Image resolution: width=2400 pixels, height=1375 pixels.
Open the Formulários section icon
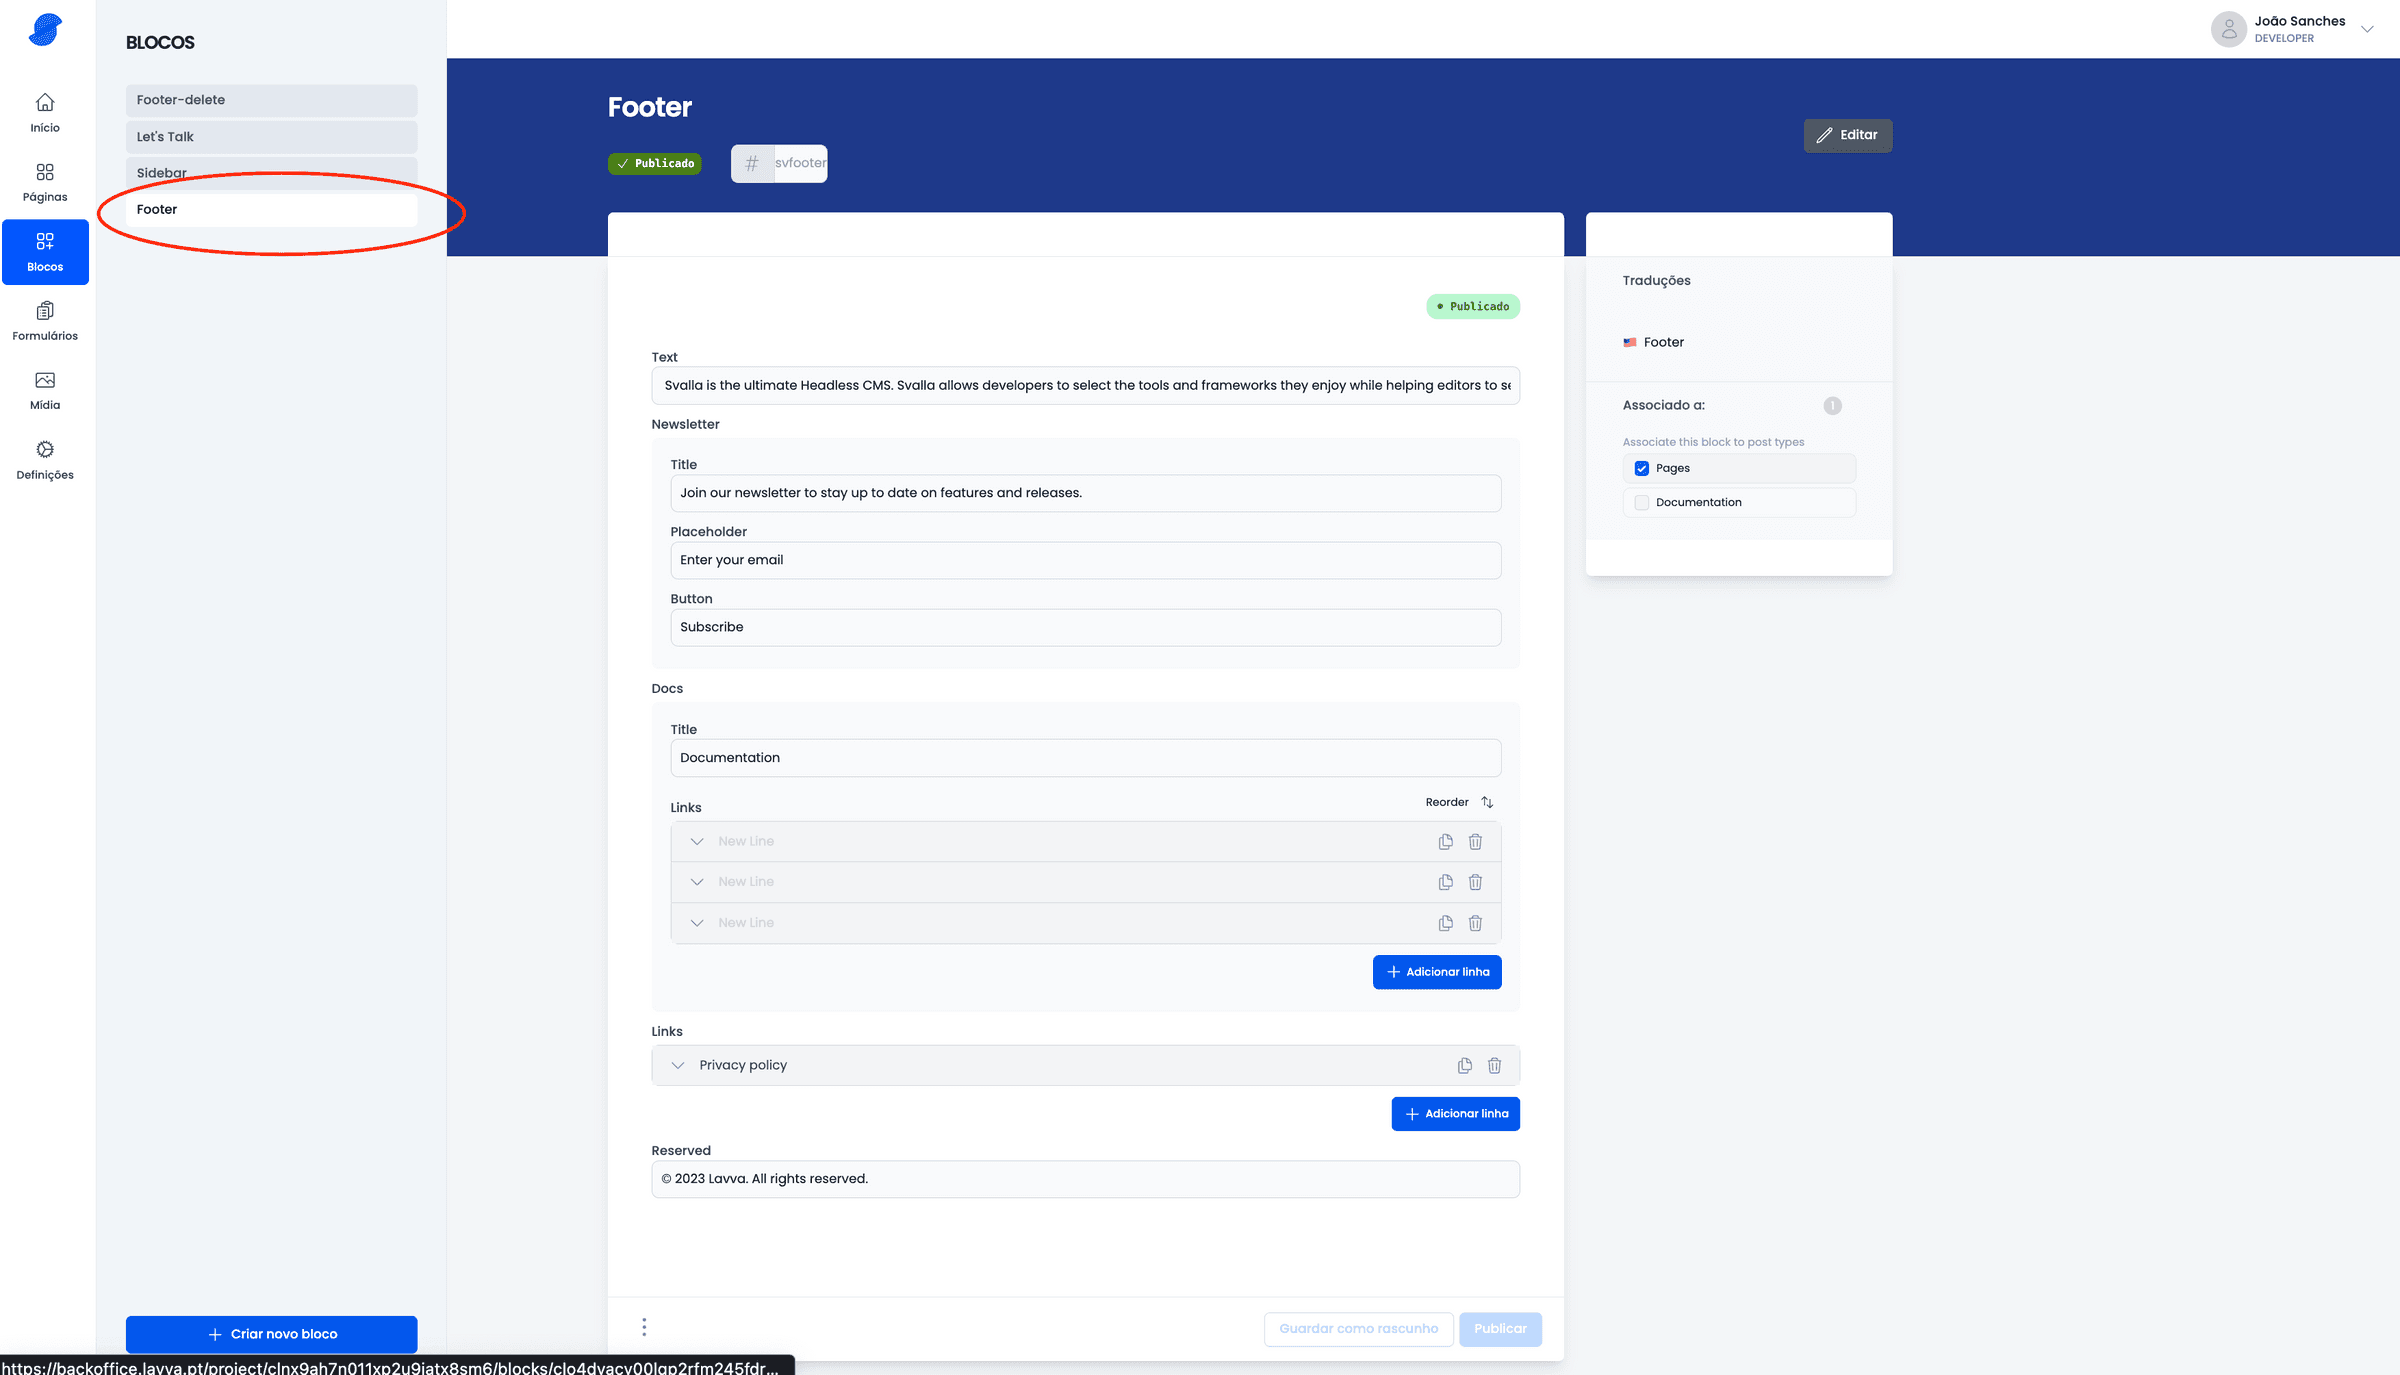click(45, 311)
